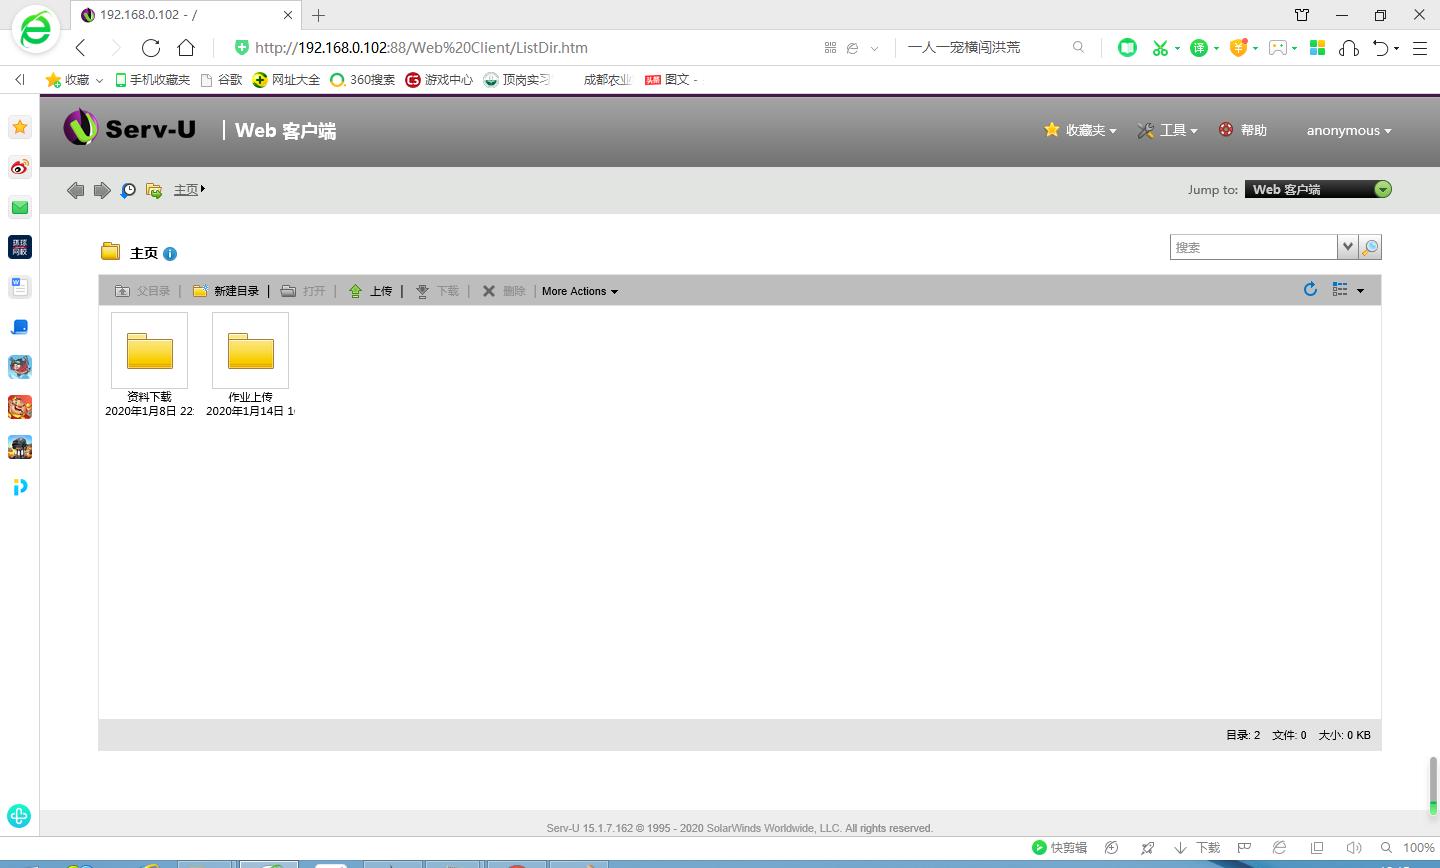Click the refresh folder tree icon
The width and height of the screenshot is (1440, 868).
154,190
